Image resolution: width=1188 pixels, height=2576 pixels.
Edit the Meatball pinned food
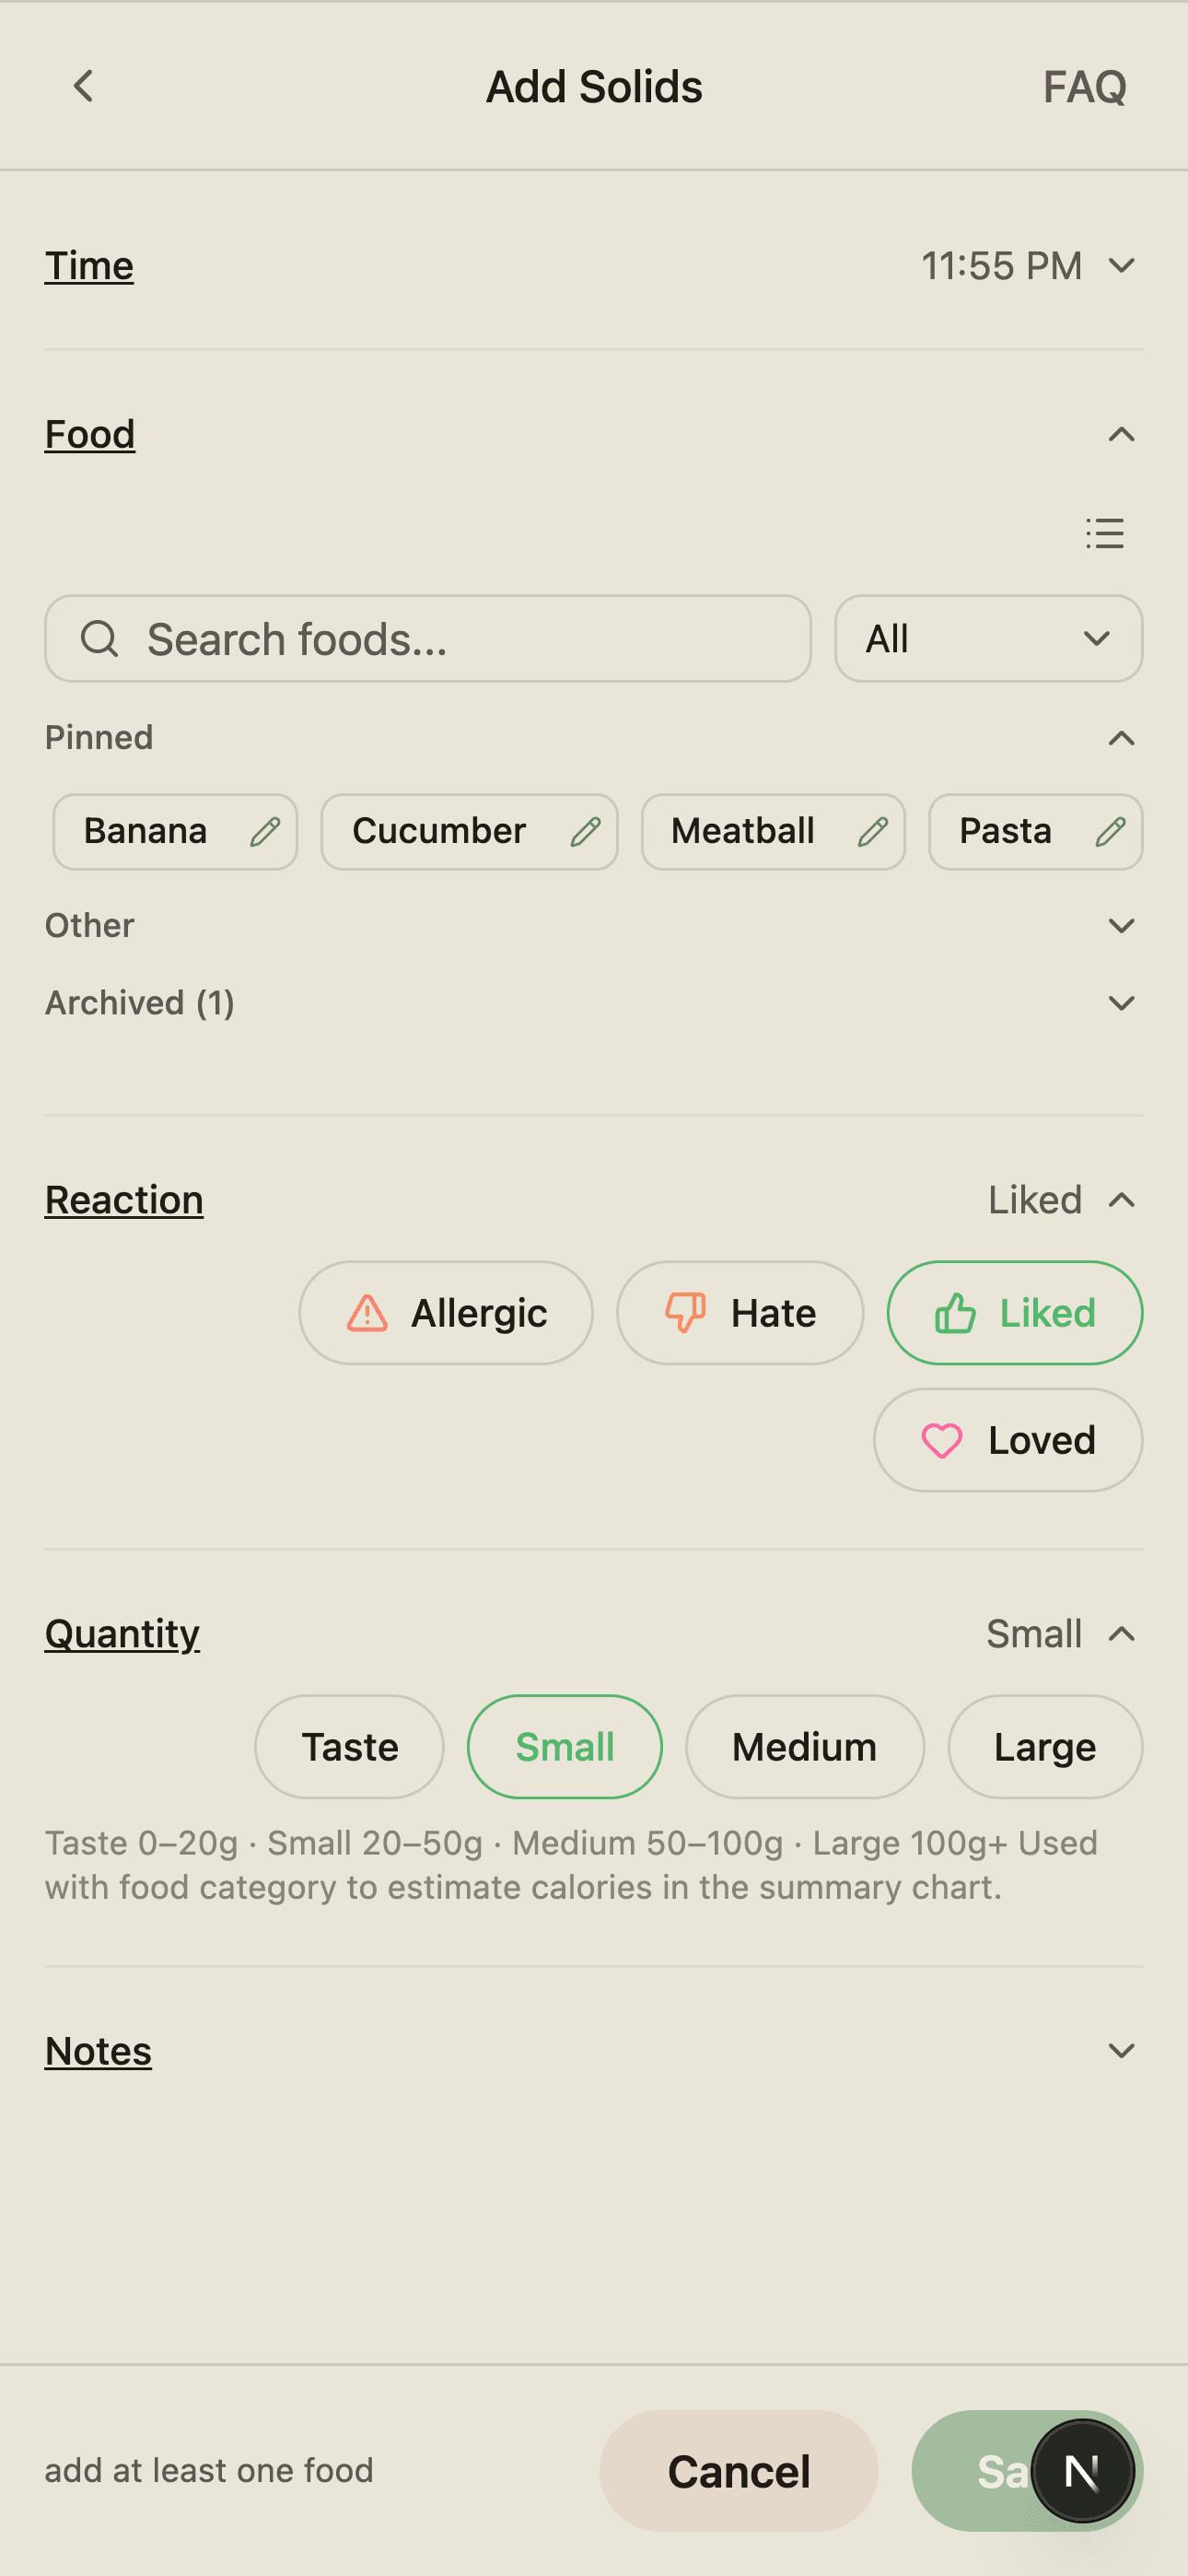[873, 831]
